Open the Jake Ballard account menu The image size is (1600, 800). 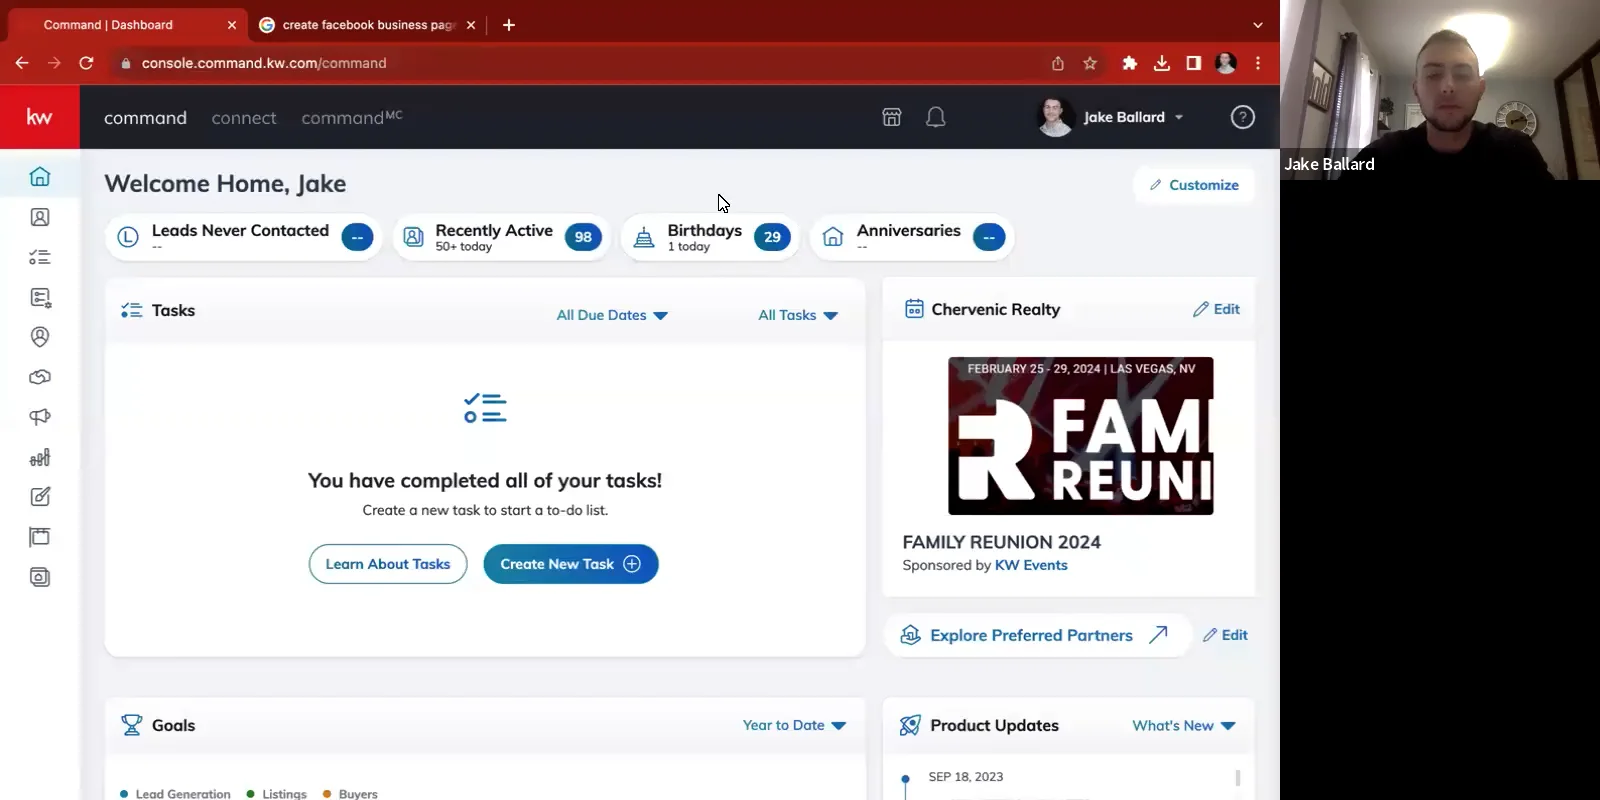[x=1111, y=117]
